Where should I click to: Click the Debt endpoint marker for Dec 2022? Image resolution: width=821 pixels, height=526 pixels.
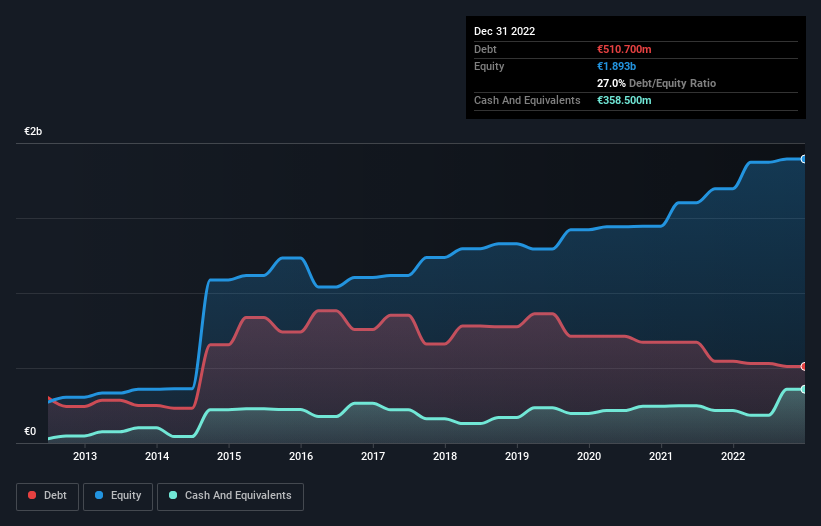(804, 366)
